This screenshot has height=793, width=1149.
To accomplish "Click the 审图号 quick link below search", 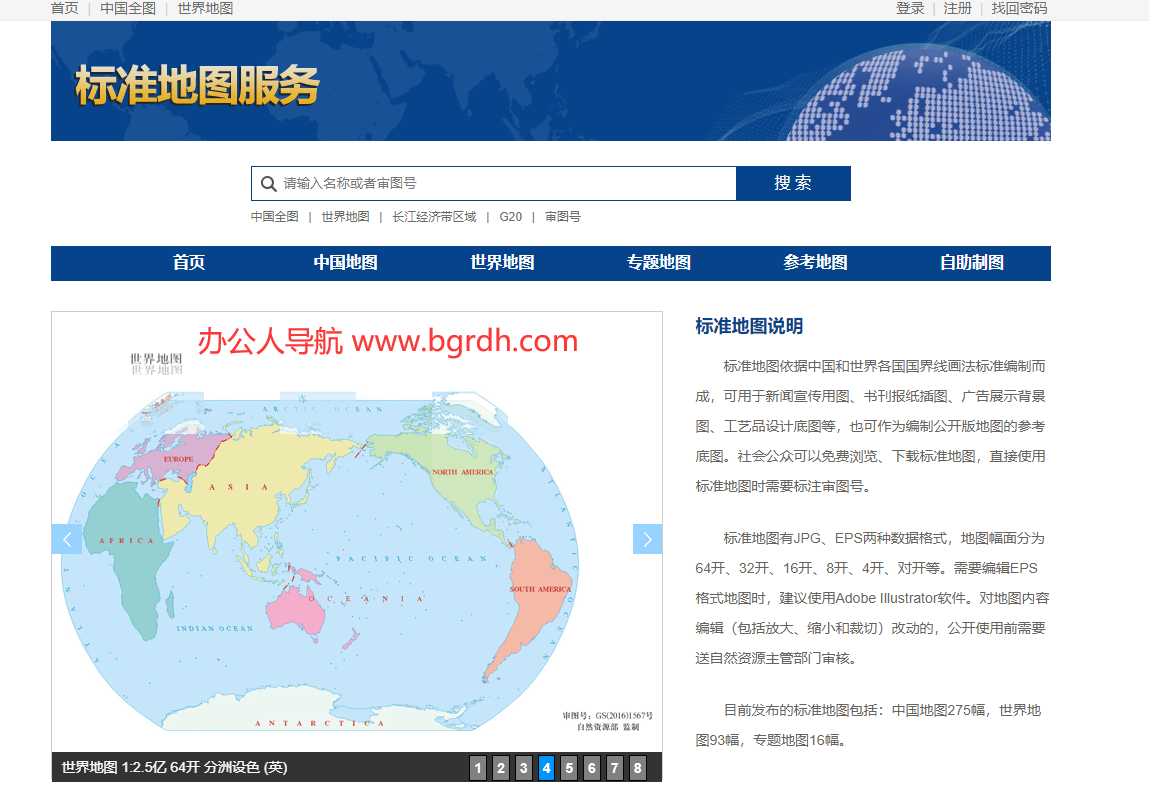I will click(565, 216).
